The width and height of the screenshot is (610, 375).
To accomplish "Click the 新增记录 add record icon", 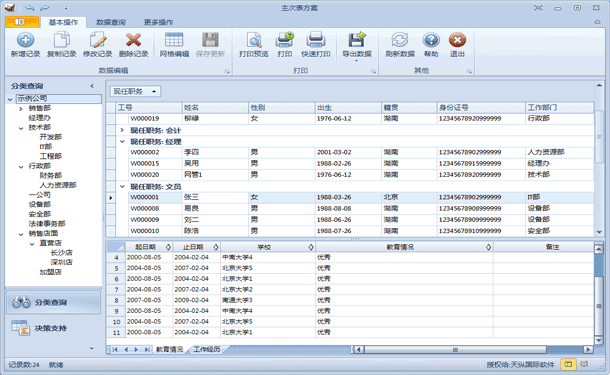I will [x=26, y=40].
